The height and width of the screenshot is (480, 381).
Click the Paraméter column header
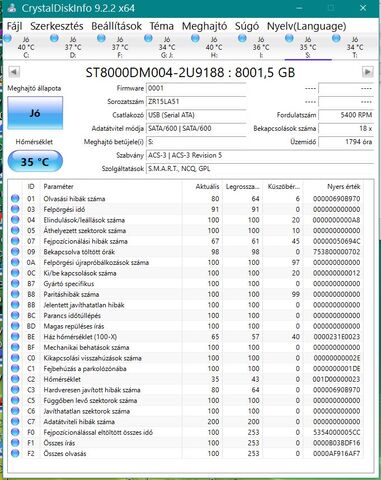click(112, 187)
